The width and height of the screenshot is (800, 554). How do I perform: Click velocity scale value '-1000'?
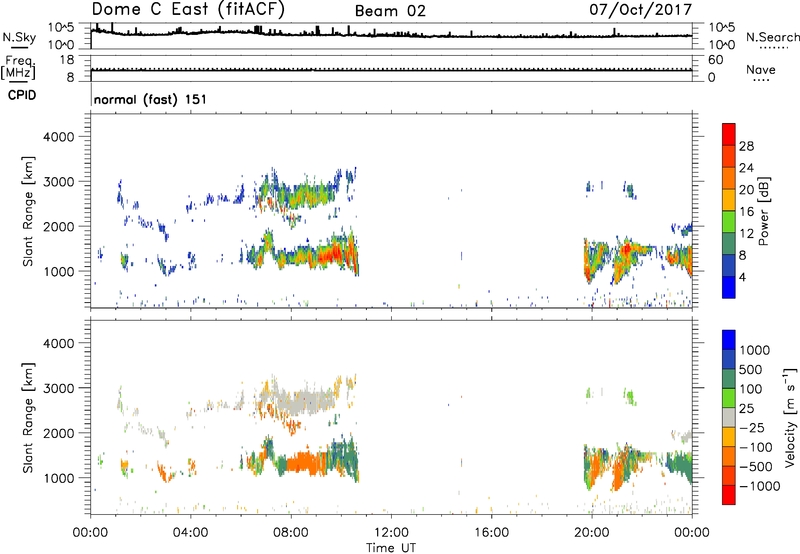(x=759, y=486)
